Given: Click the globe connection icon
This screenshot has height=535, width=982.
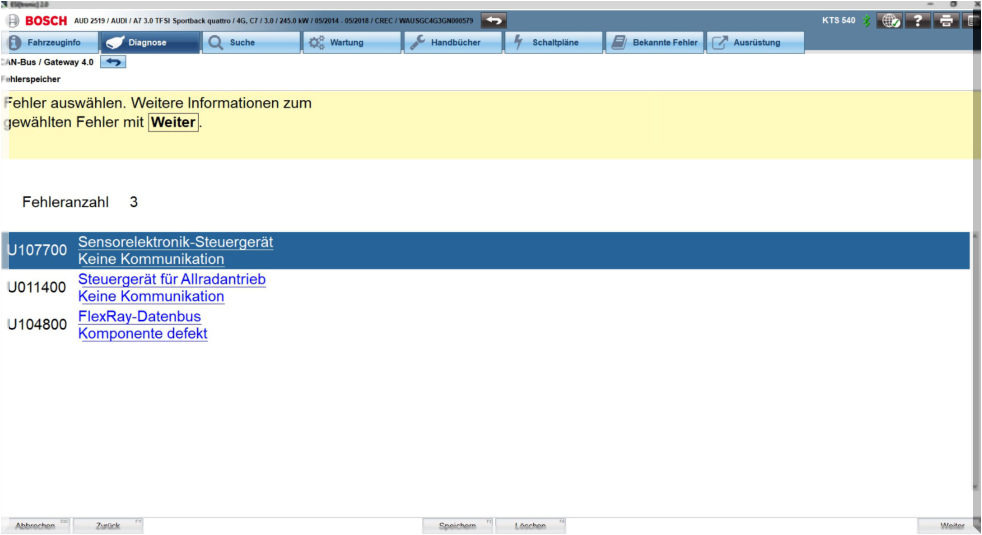Looking at the screenshot, I should 889,20.
